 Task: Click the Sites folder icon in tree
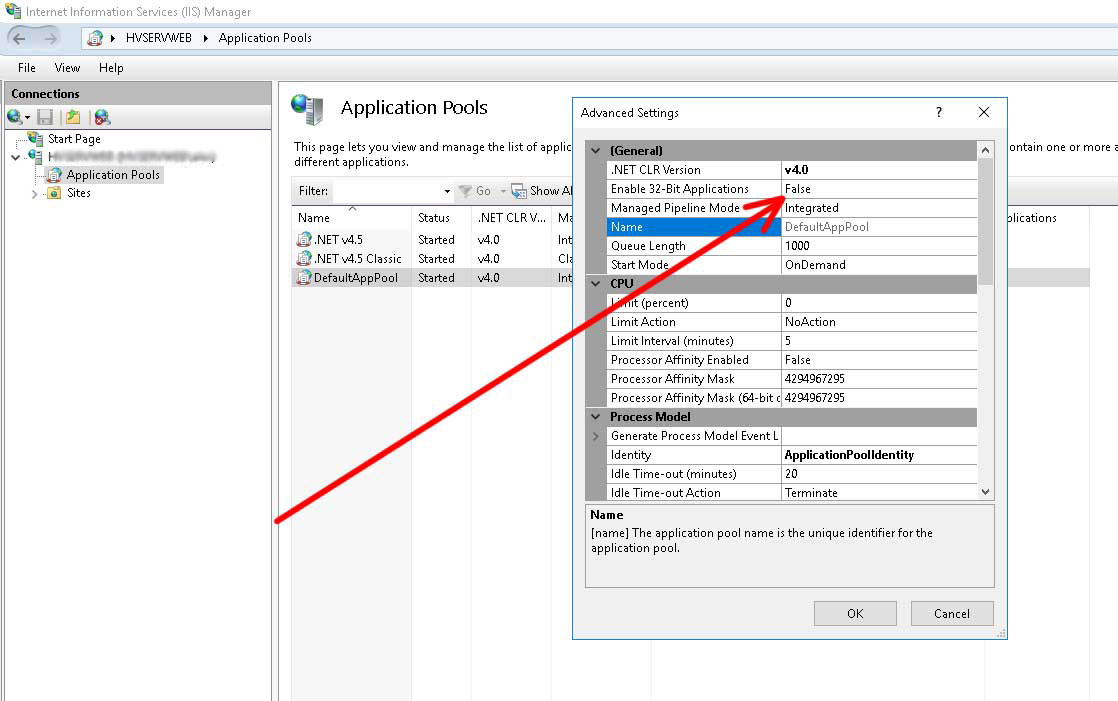click(54, 193)
